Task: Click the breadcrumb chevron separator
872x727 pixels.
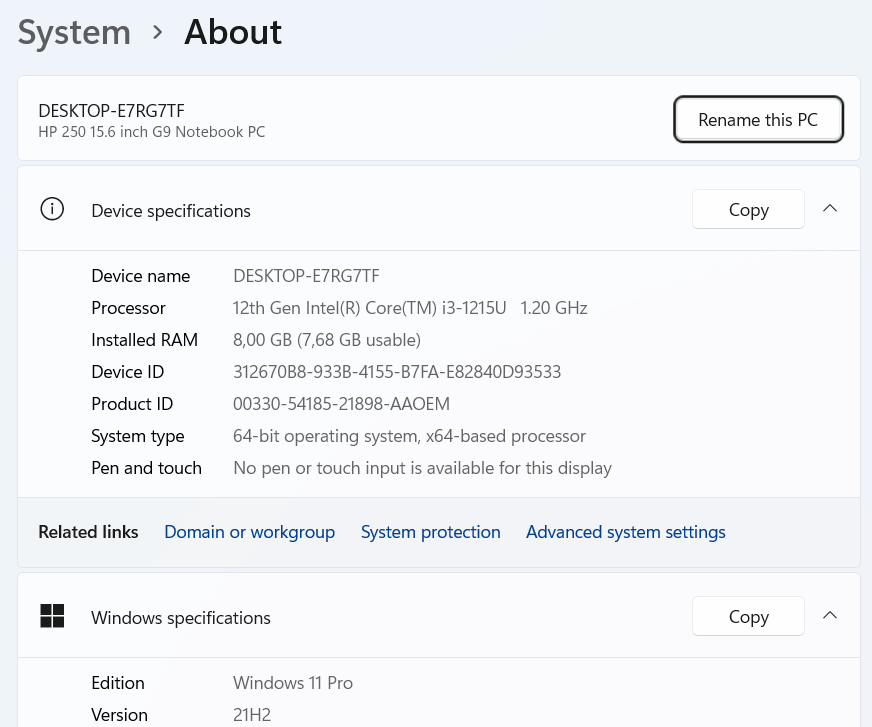Action: click(x=158, y=32)
